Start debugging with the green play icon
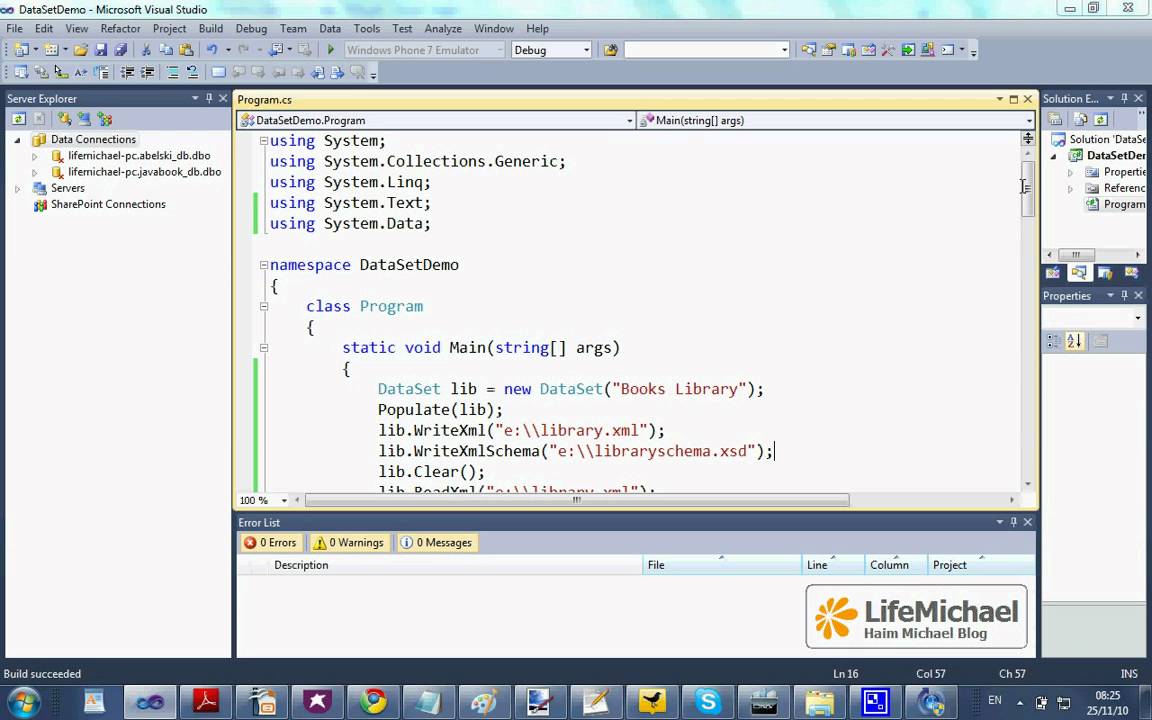1152x720 pixels. (331, 49)
